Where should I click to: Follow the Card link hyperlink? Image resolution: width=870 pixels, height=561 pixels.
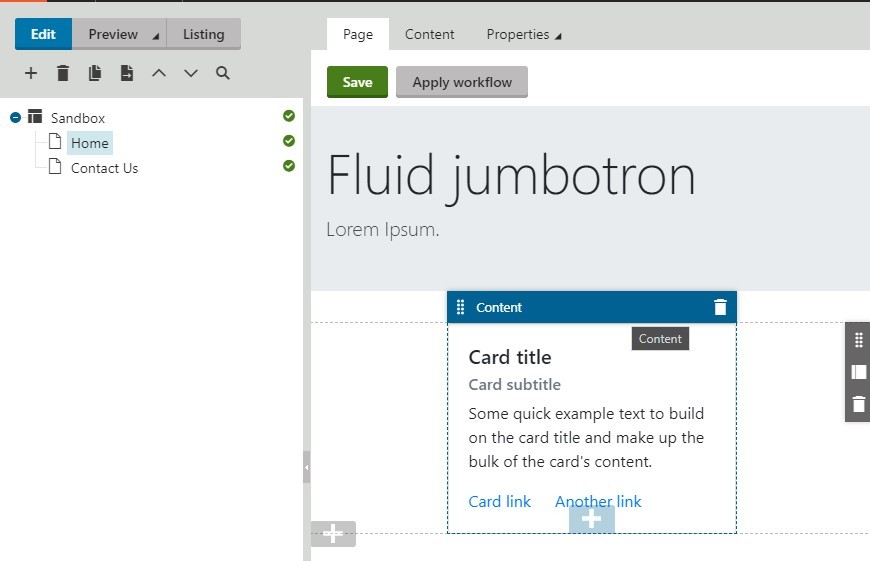(x=499, y=502)
